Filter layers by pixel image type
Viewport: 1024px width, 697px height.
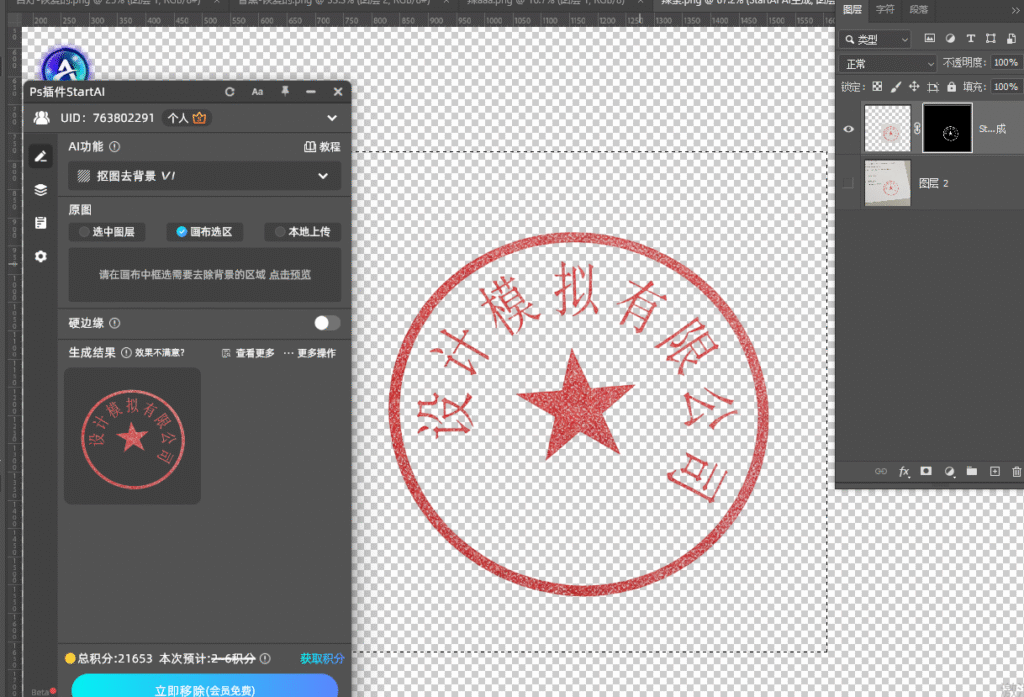[929, 39]
